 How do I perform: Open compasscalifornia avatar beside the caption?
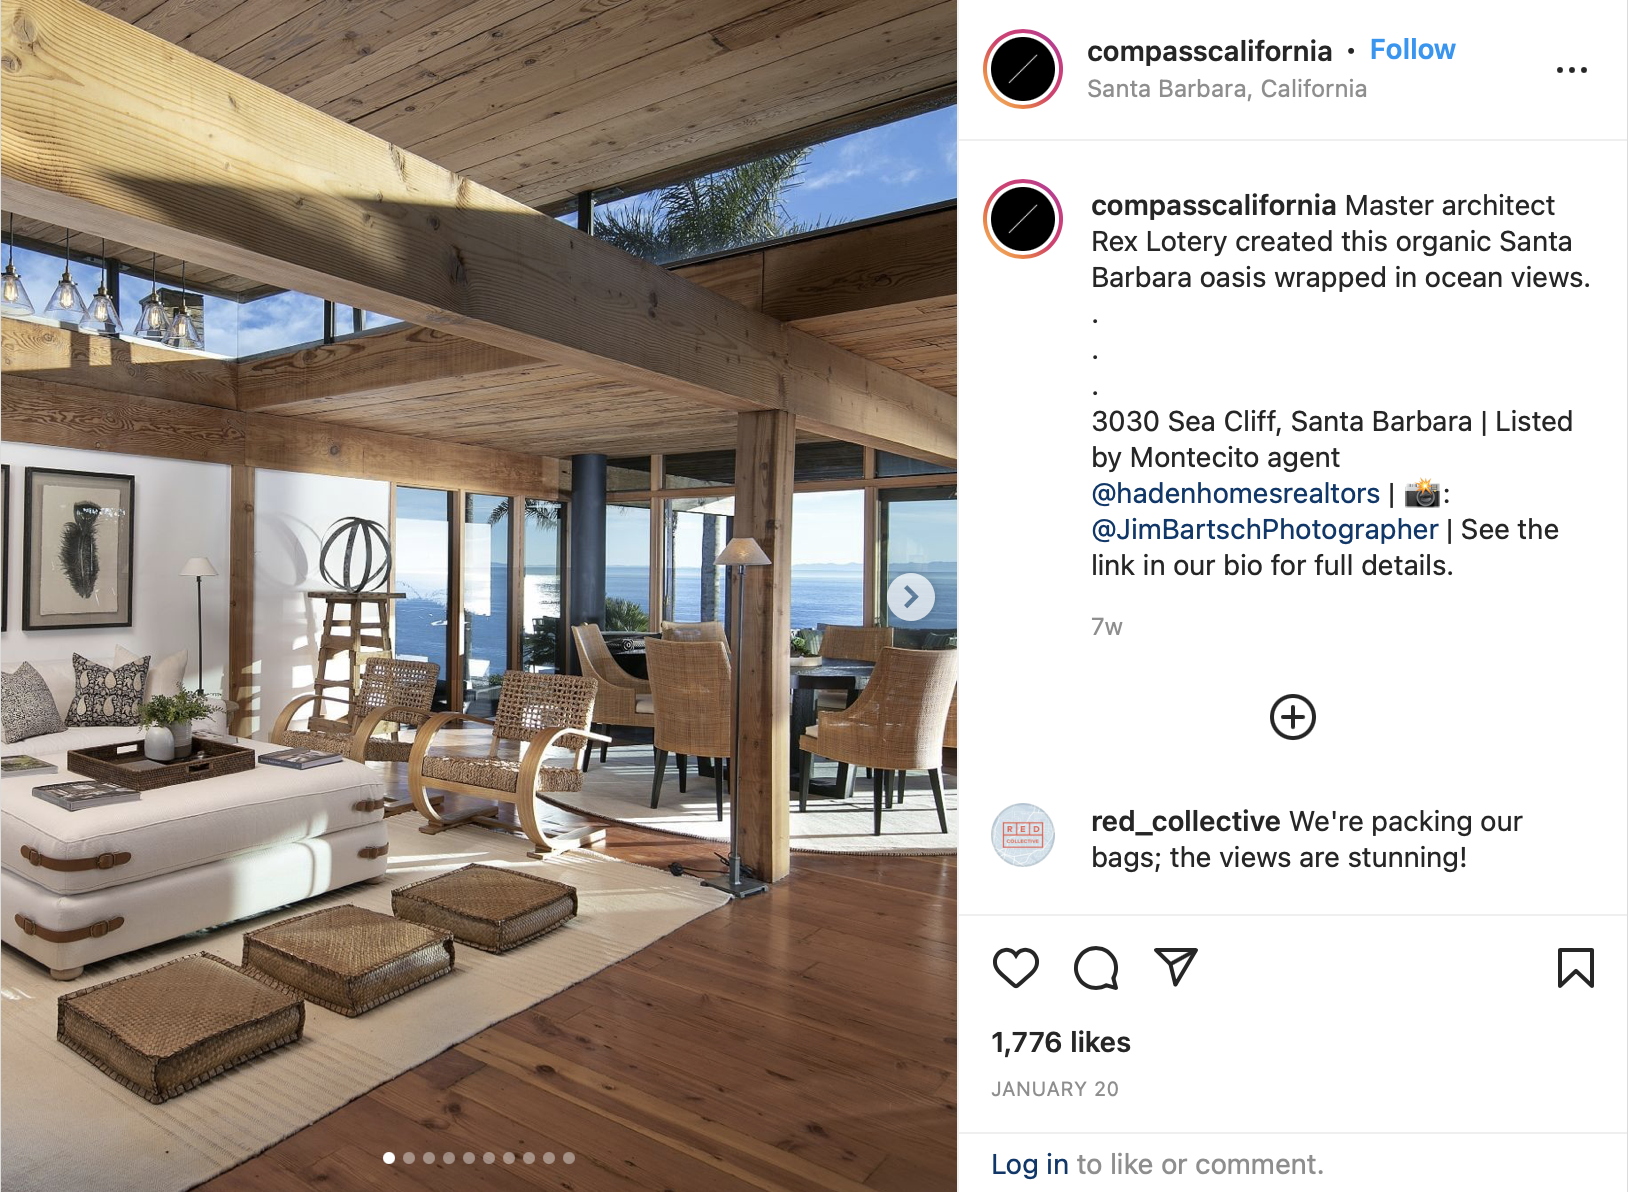click(x=1023, y=219)
